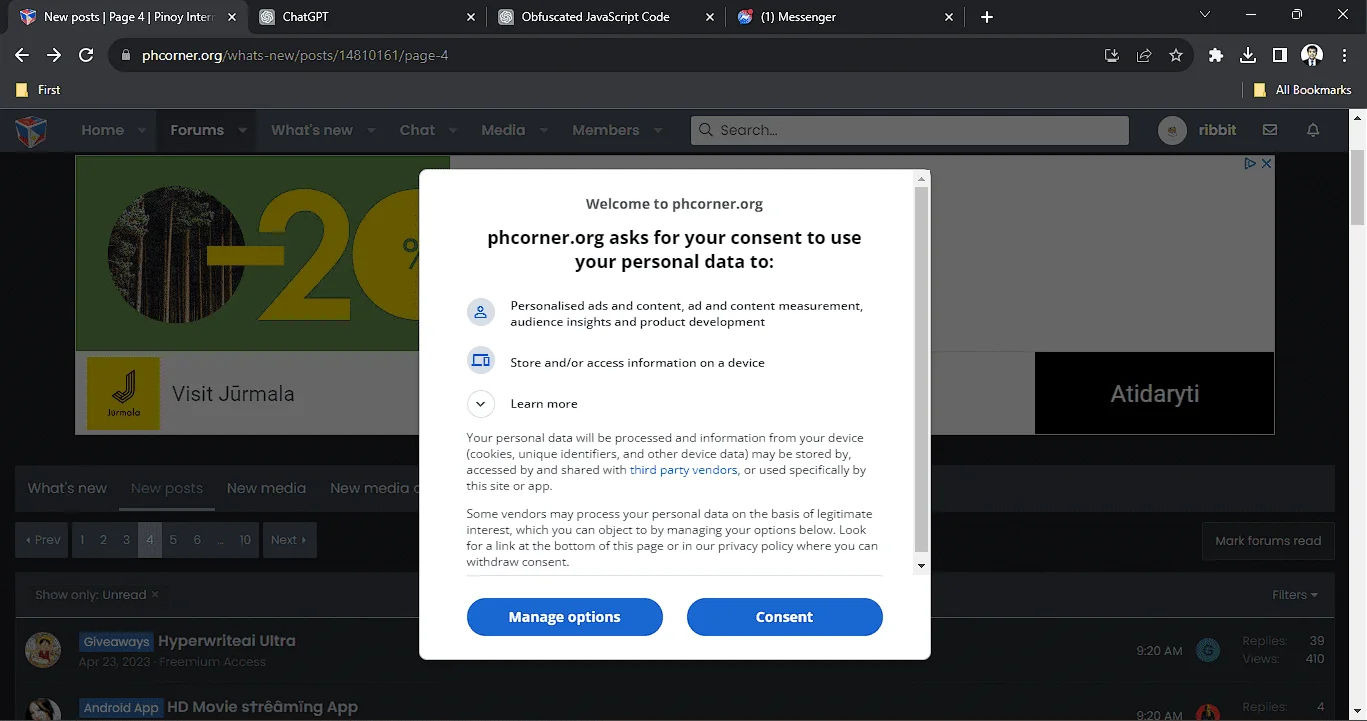The height and width of the screenshot is (721, 1367).
Task: Open the Chat menu item
Action: [x=417, y=130]
